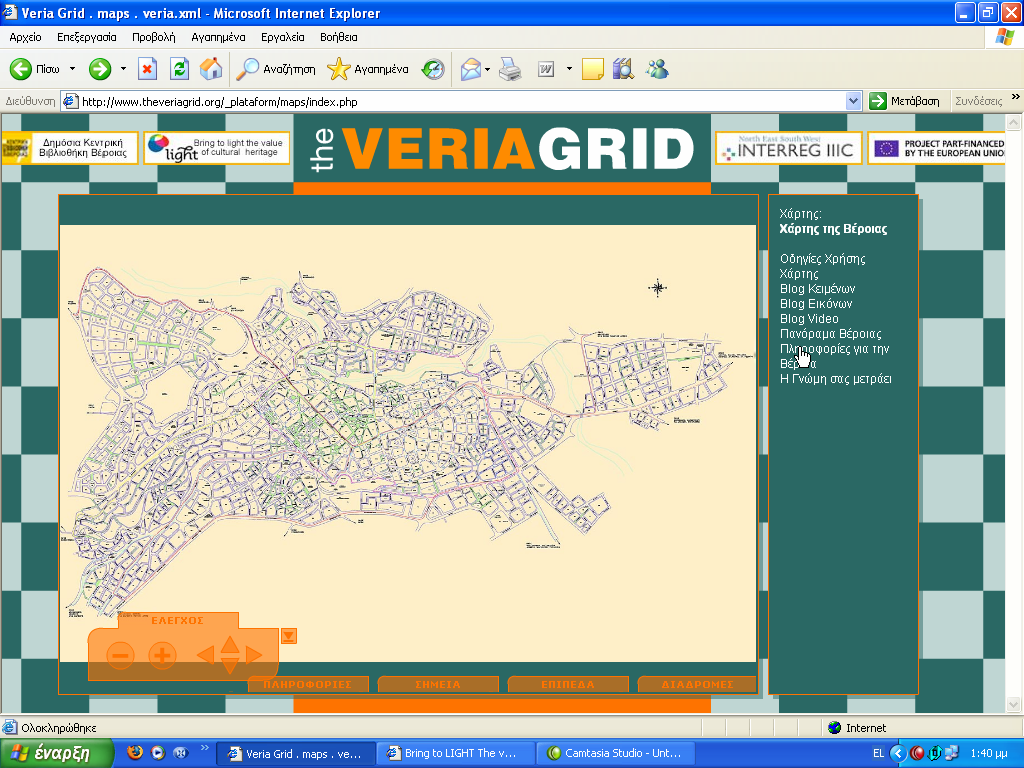Screen dimensions: 1024x768
Task: Open the Edit with Word dropdown arrow
Action: click(569, 69)
